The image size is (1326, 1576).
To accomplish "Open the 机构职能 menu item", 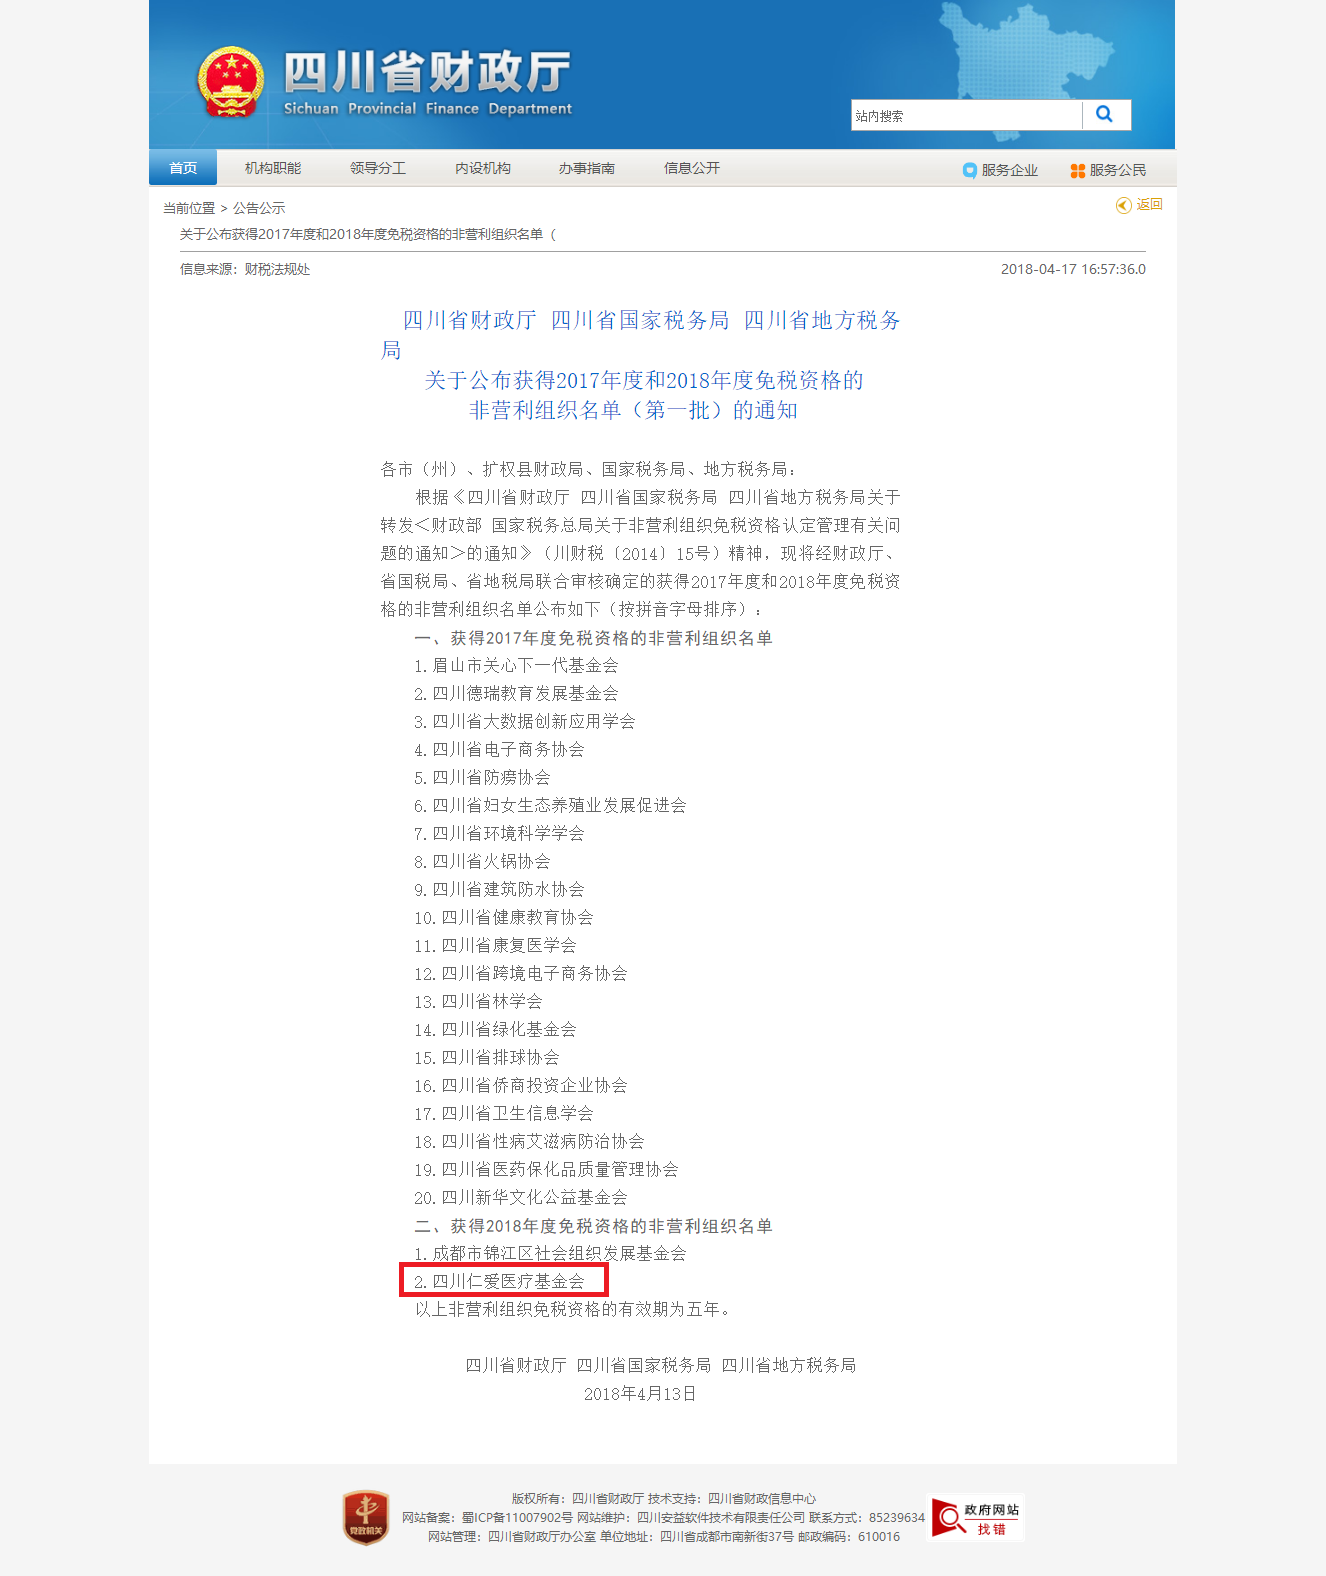I will coord(273,168).
